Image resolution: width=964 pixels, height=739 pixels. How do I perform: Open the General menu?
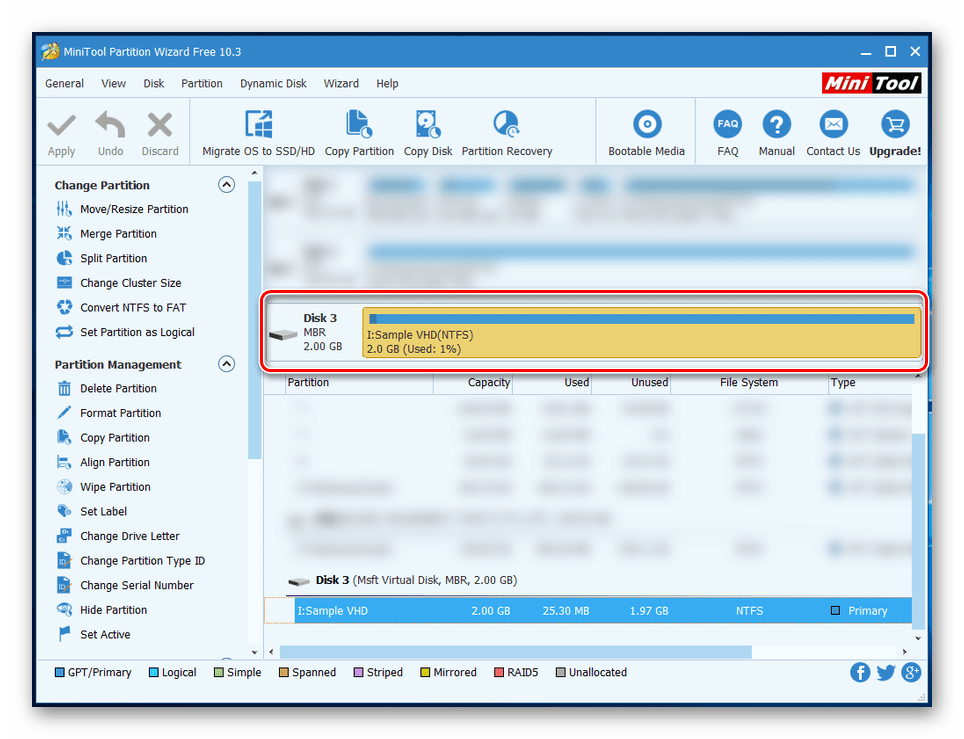[64, 84]
